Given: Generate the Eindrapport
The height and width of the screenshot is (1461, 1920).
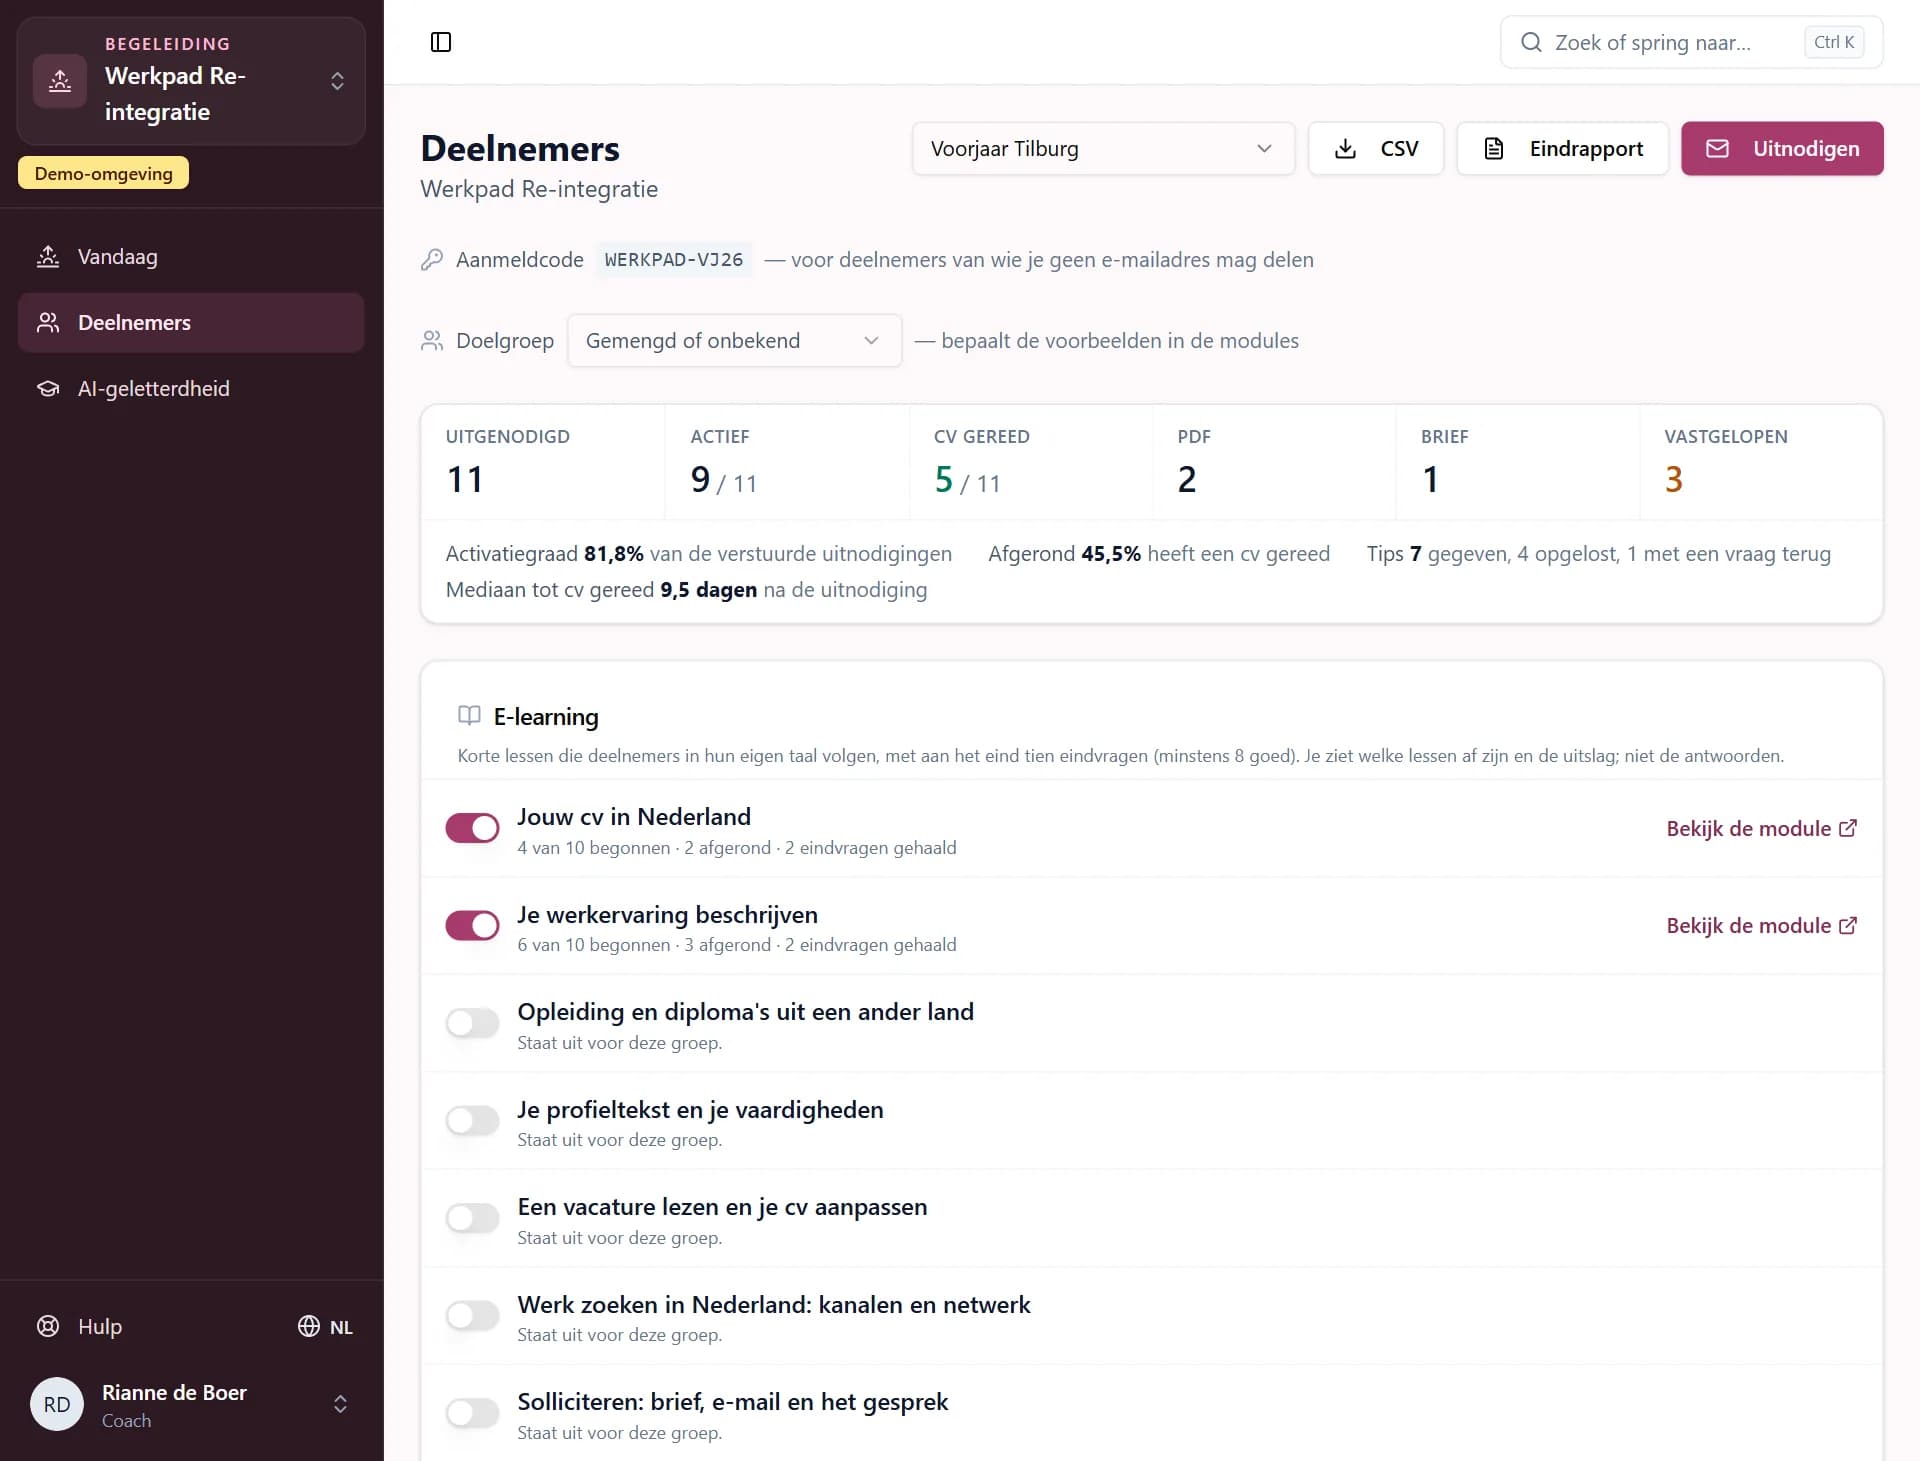Looking at the screenshot, I should 1562,149.
